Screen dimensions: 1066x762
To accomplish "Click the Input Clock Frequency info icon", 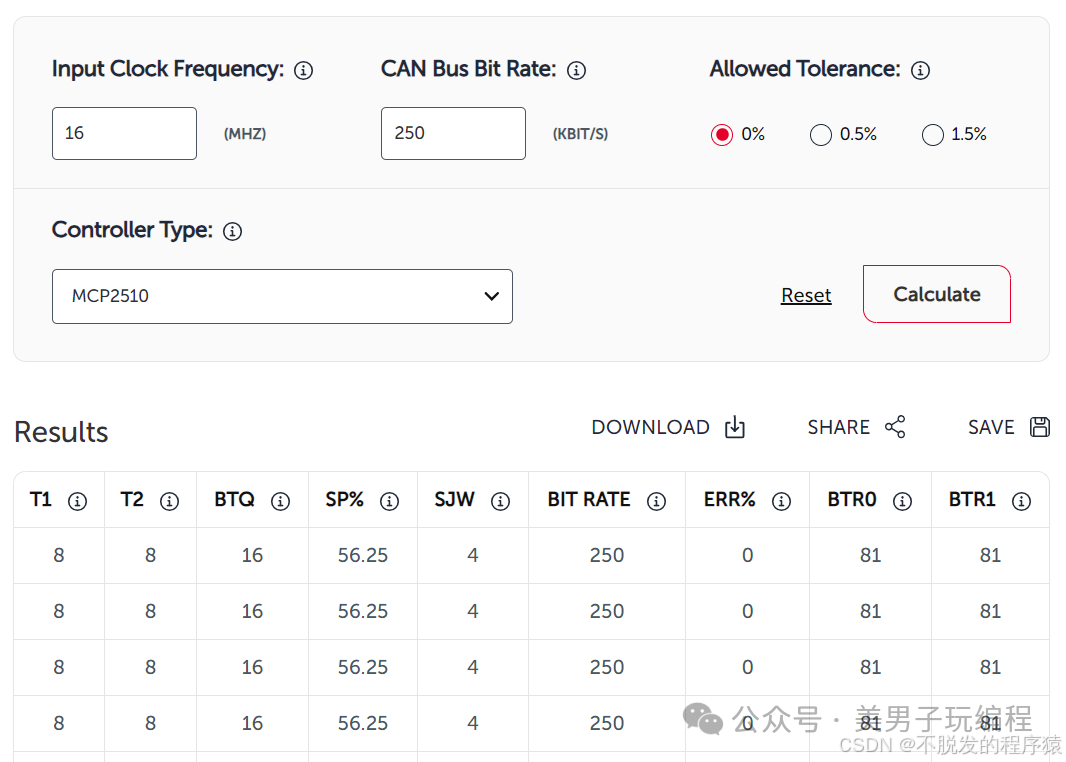I will 303,70.
